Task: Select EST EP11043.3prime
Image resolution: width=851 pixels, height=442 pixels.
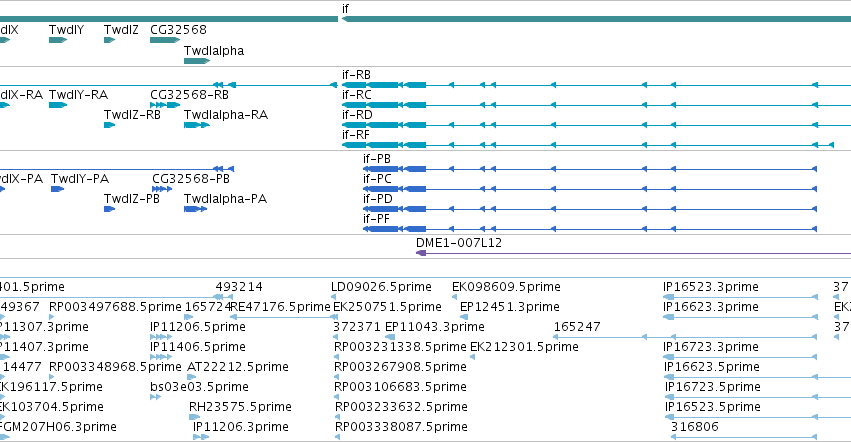Action: [x=434, y=327]
